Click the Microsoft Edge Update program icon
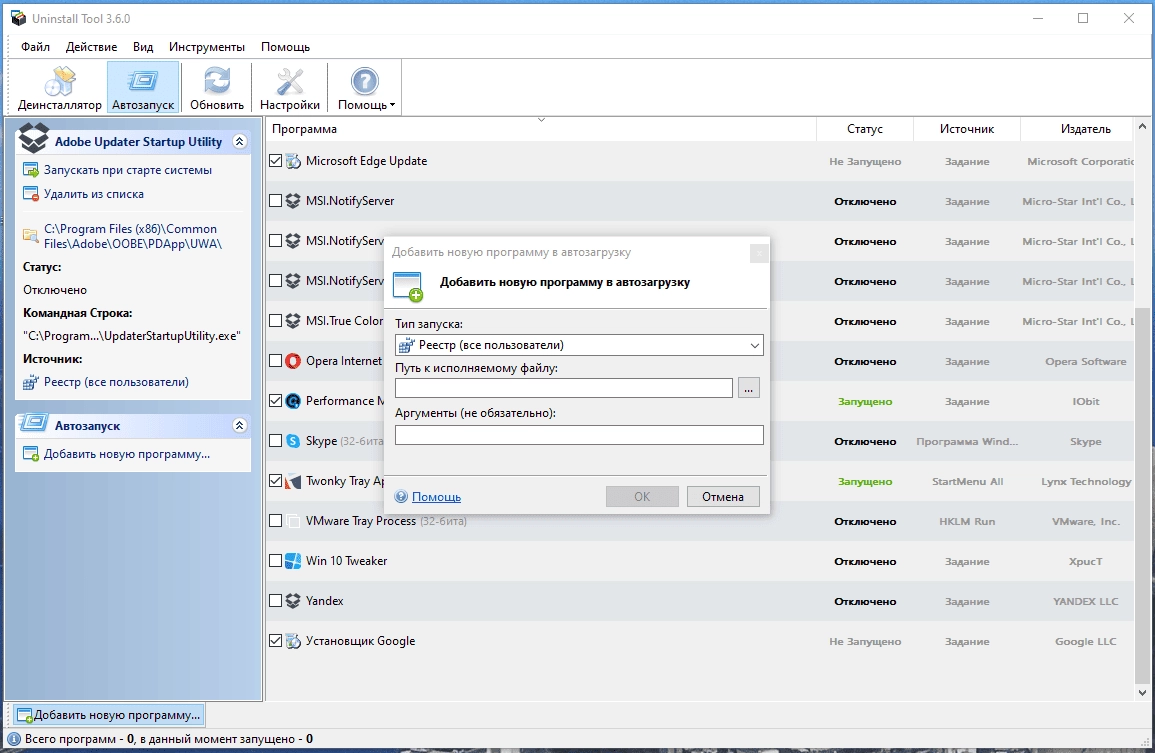The width and height of the screenshot is (1155, 753). (293, 161)
